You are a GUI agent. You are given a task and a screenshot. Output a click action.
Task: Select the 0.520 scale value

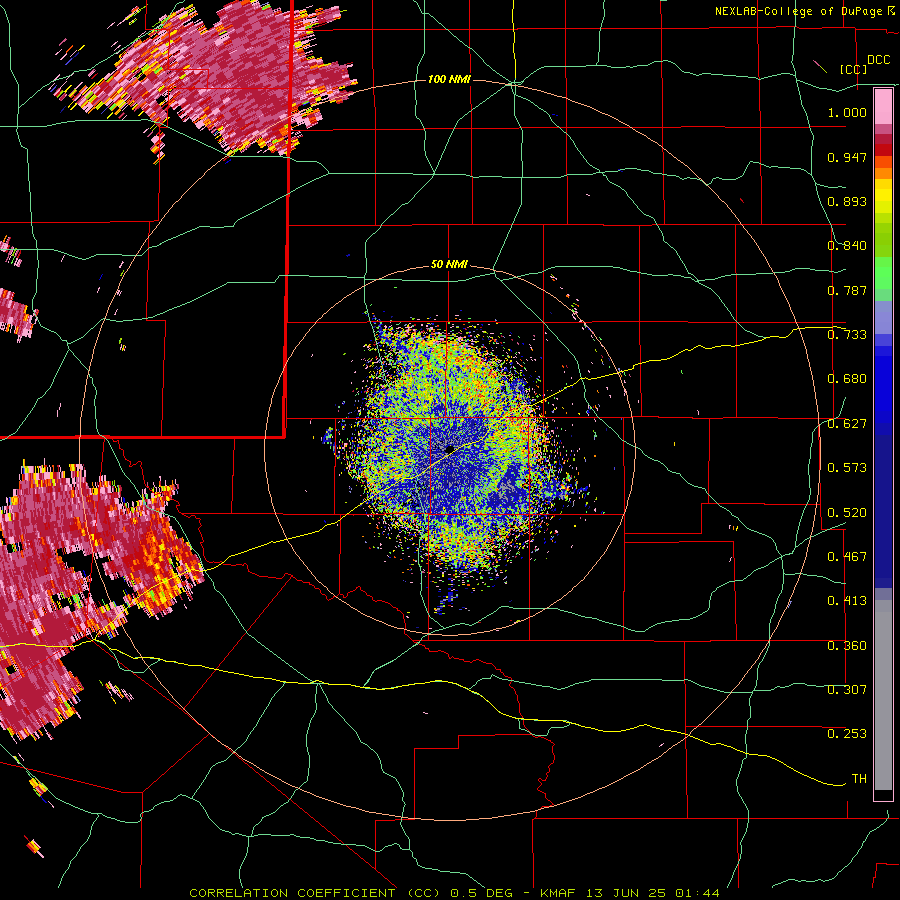847,513
